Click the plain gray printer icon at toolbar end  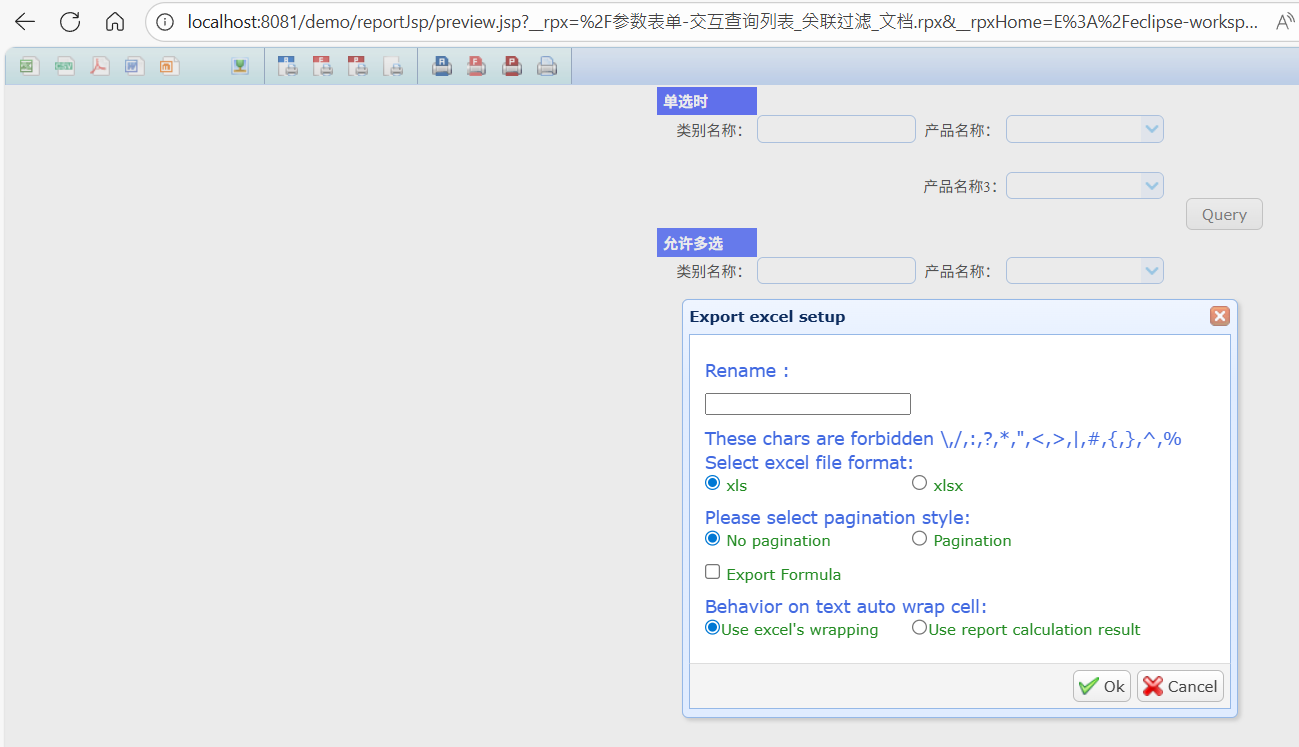pos(547,67)
